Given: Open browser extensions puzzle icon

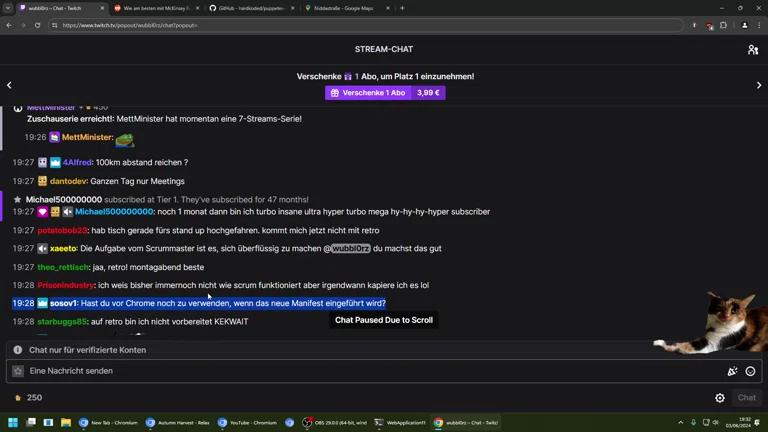Looking at the screenshot, I should (723, 25).
